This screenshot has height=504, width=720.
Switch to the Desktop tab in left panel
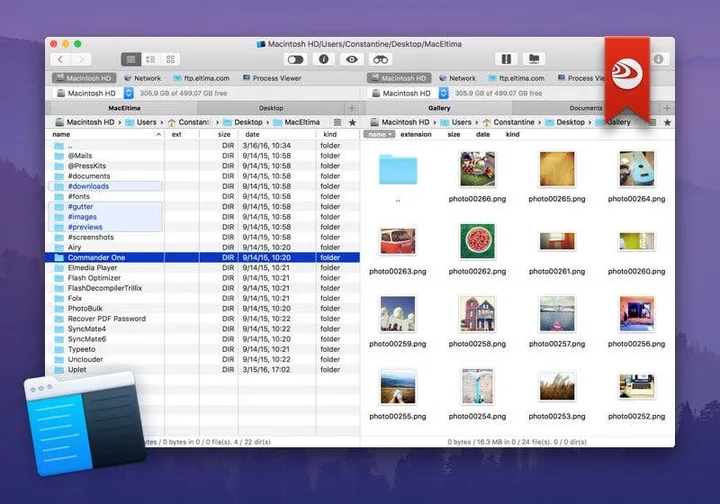(x=271, y=108)
